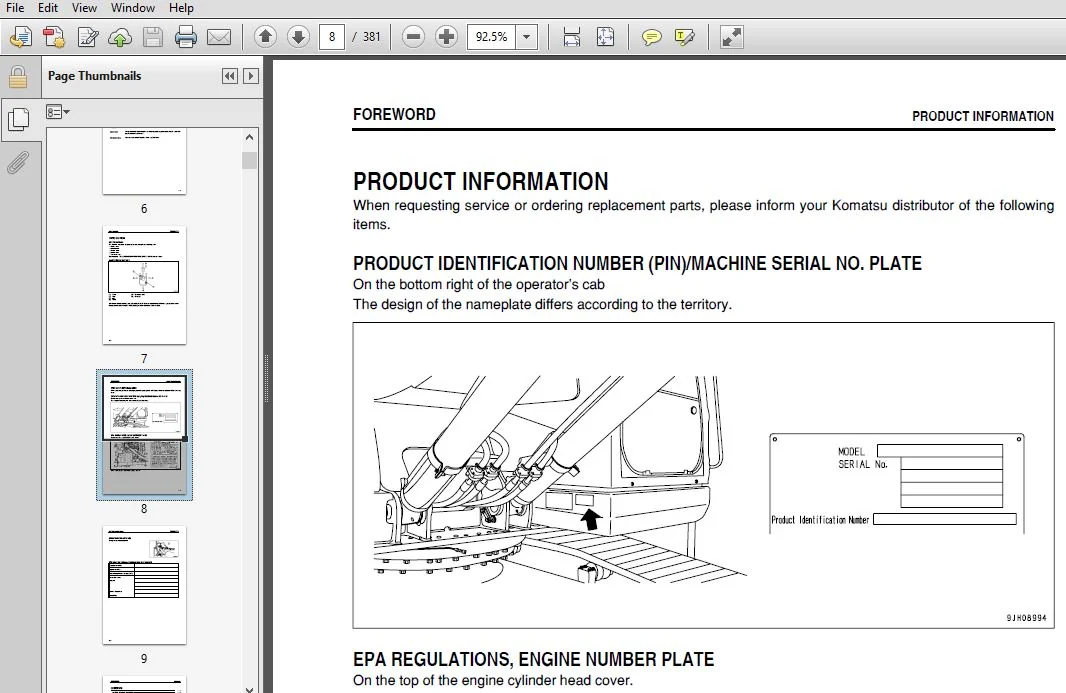The image size is (1066, 693).
Task: Switch to Read Mode fullscreen icon
Action: [x=732, y=37]
